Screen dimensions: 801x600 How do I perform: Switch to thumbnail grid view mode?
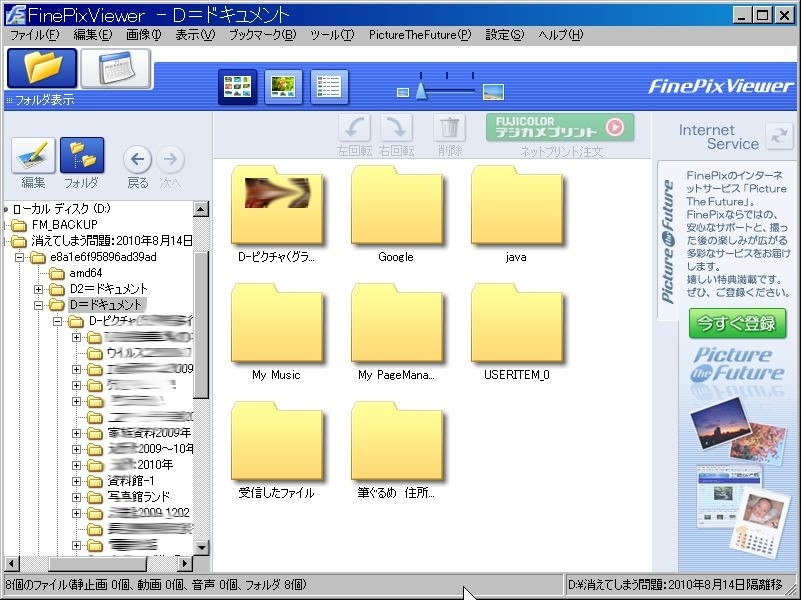coord(237,88)
